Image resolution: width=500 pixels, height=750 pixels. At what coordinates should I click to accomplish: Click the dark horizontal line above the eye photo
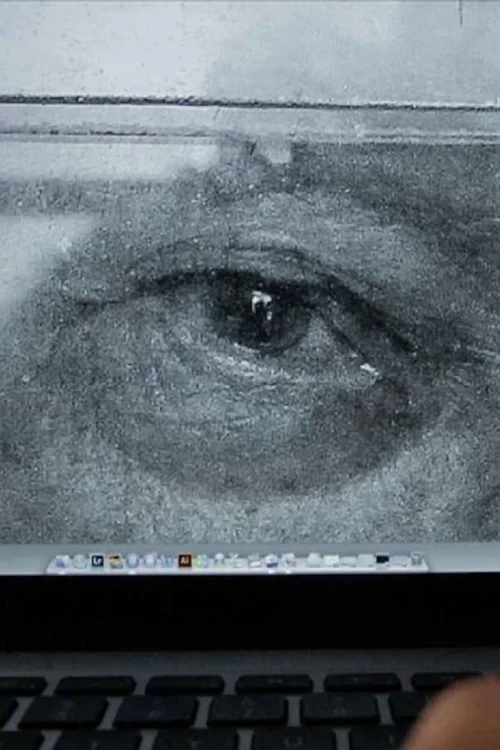tap(250, 102)
